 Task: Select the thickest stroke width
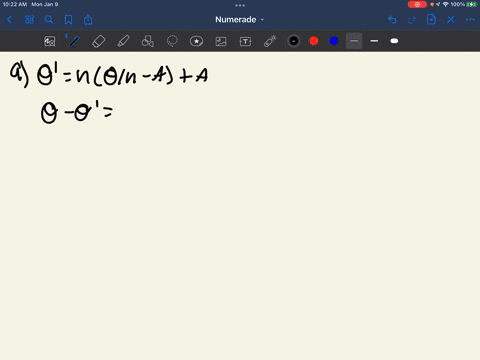coord(394,41)
